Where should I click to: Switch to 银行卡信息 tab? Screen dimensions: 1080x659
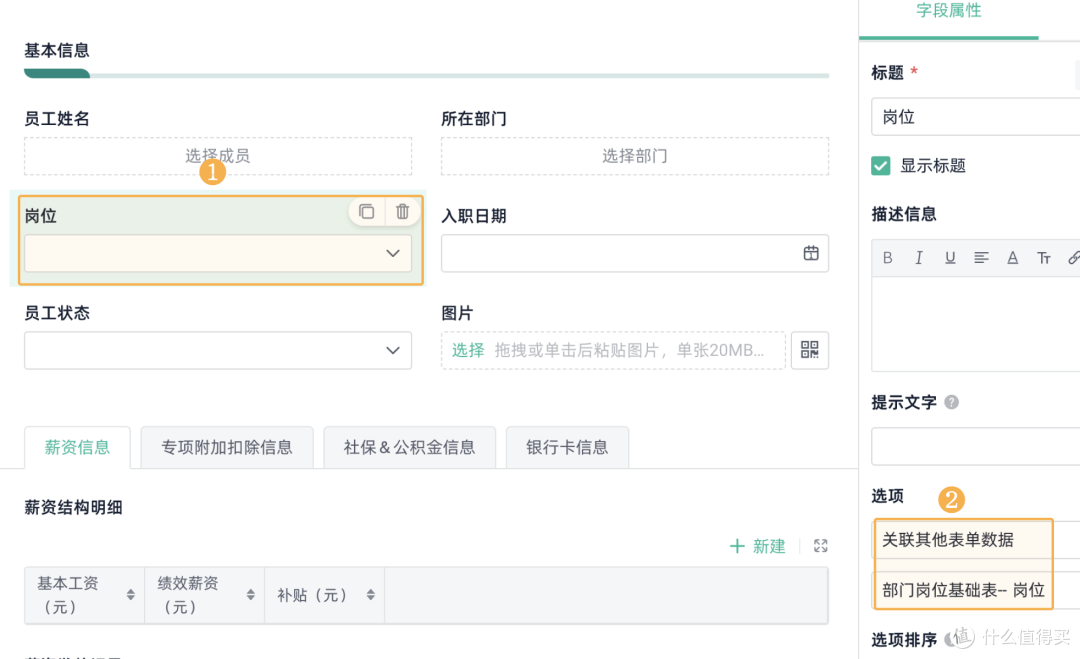pos(567,448)
